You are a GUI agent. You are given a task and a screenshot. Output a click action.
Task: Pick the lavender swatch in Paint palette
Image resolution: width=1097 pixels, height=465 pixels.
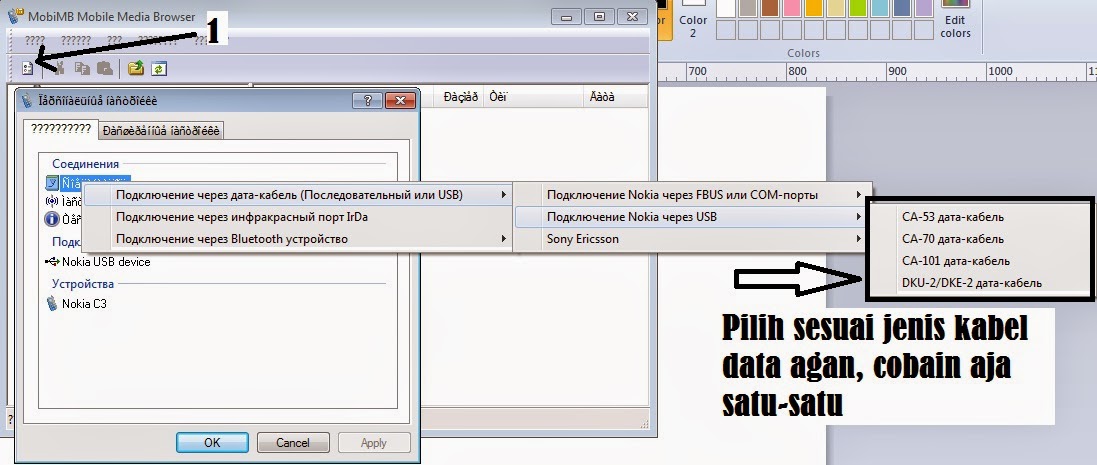[924, 7]
